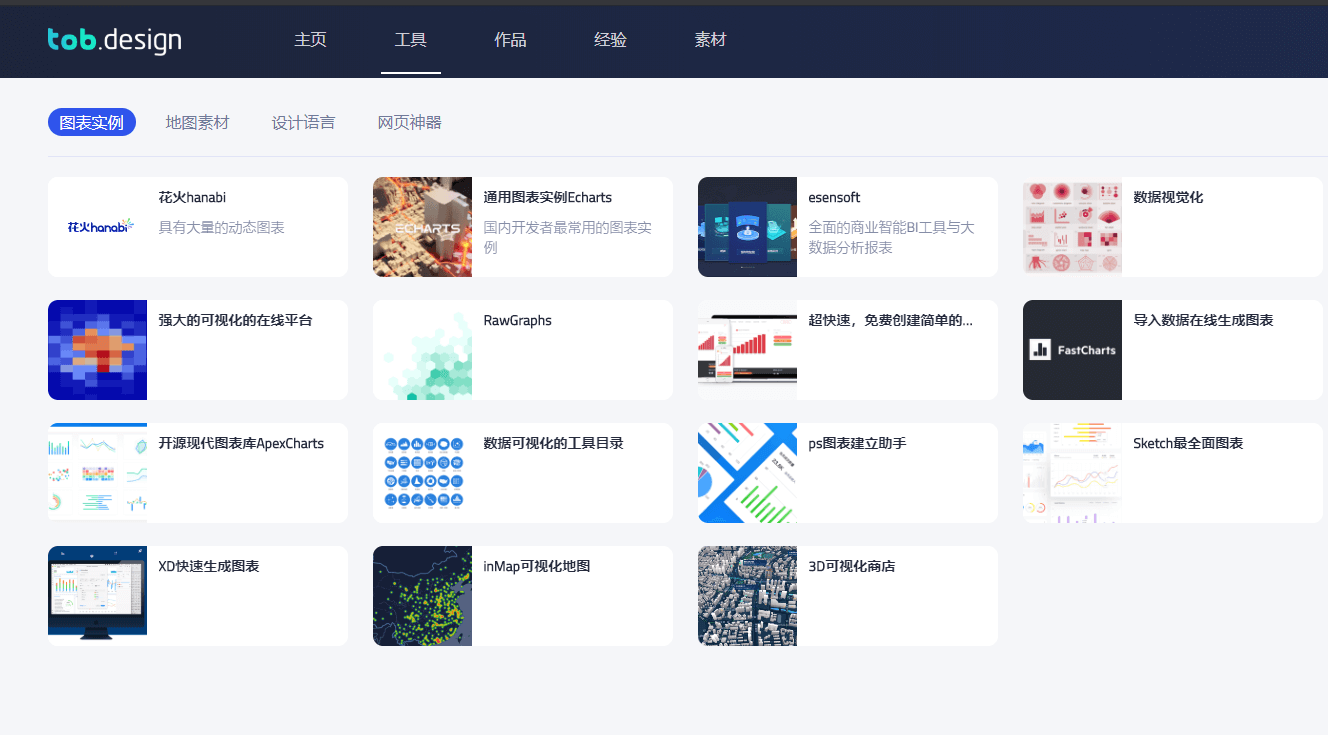Image resolution: width=1328 pixels, height=735 pixels.
Task: Click the Sketch最全面图表 thumbnail
Action: pos(1072,473)
